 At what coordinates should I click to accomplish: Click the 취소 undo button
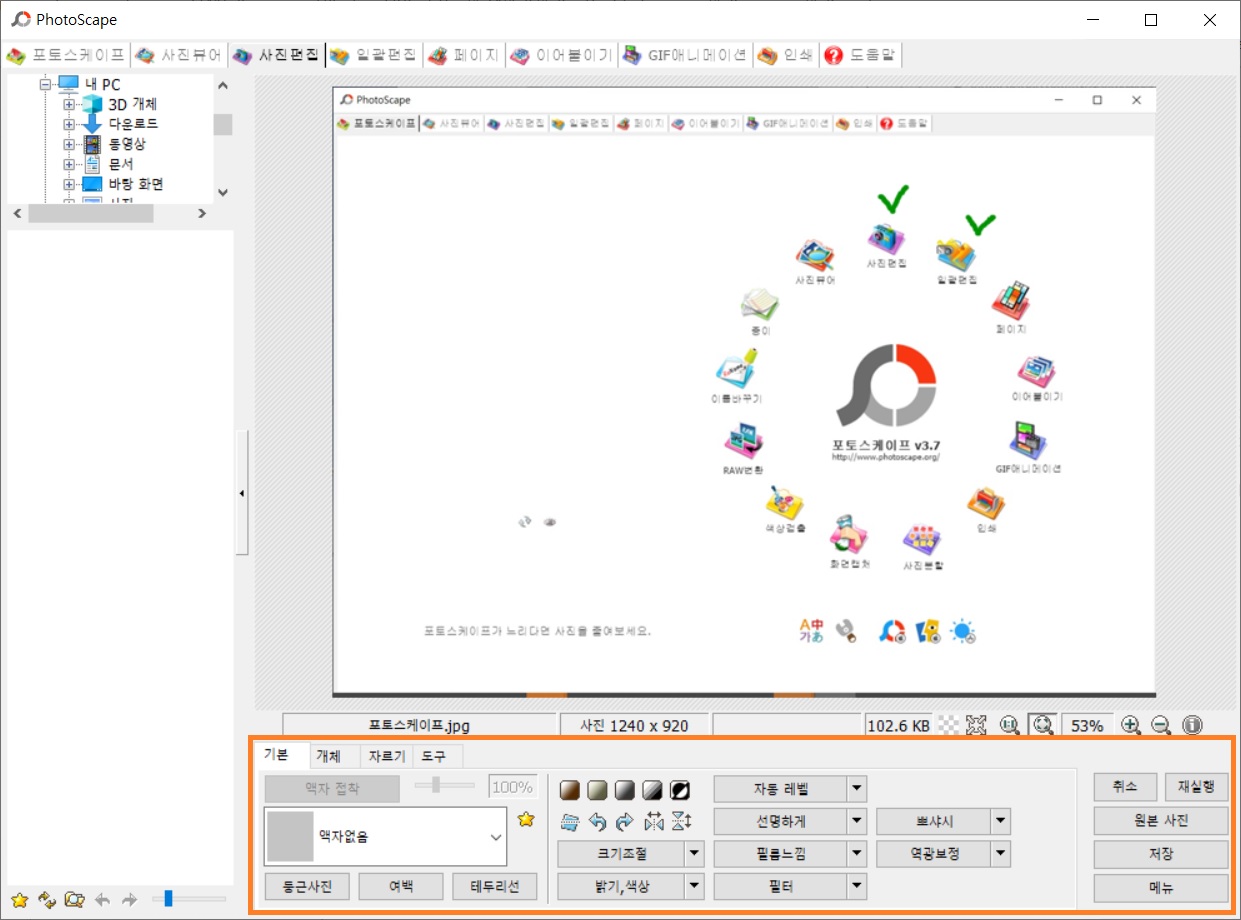tap(1125, 787)
